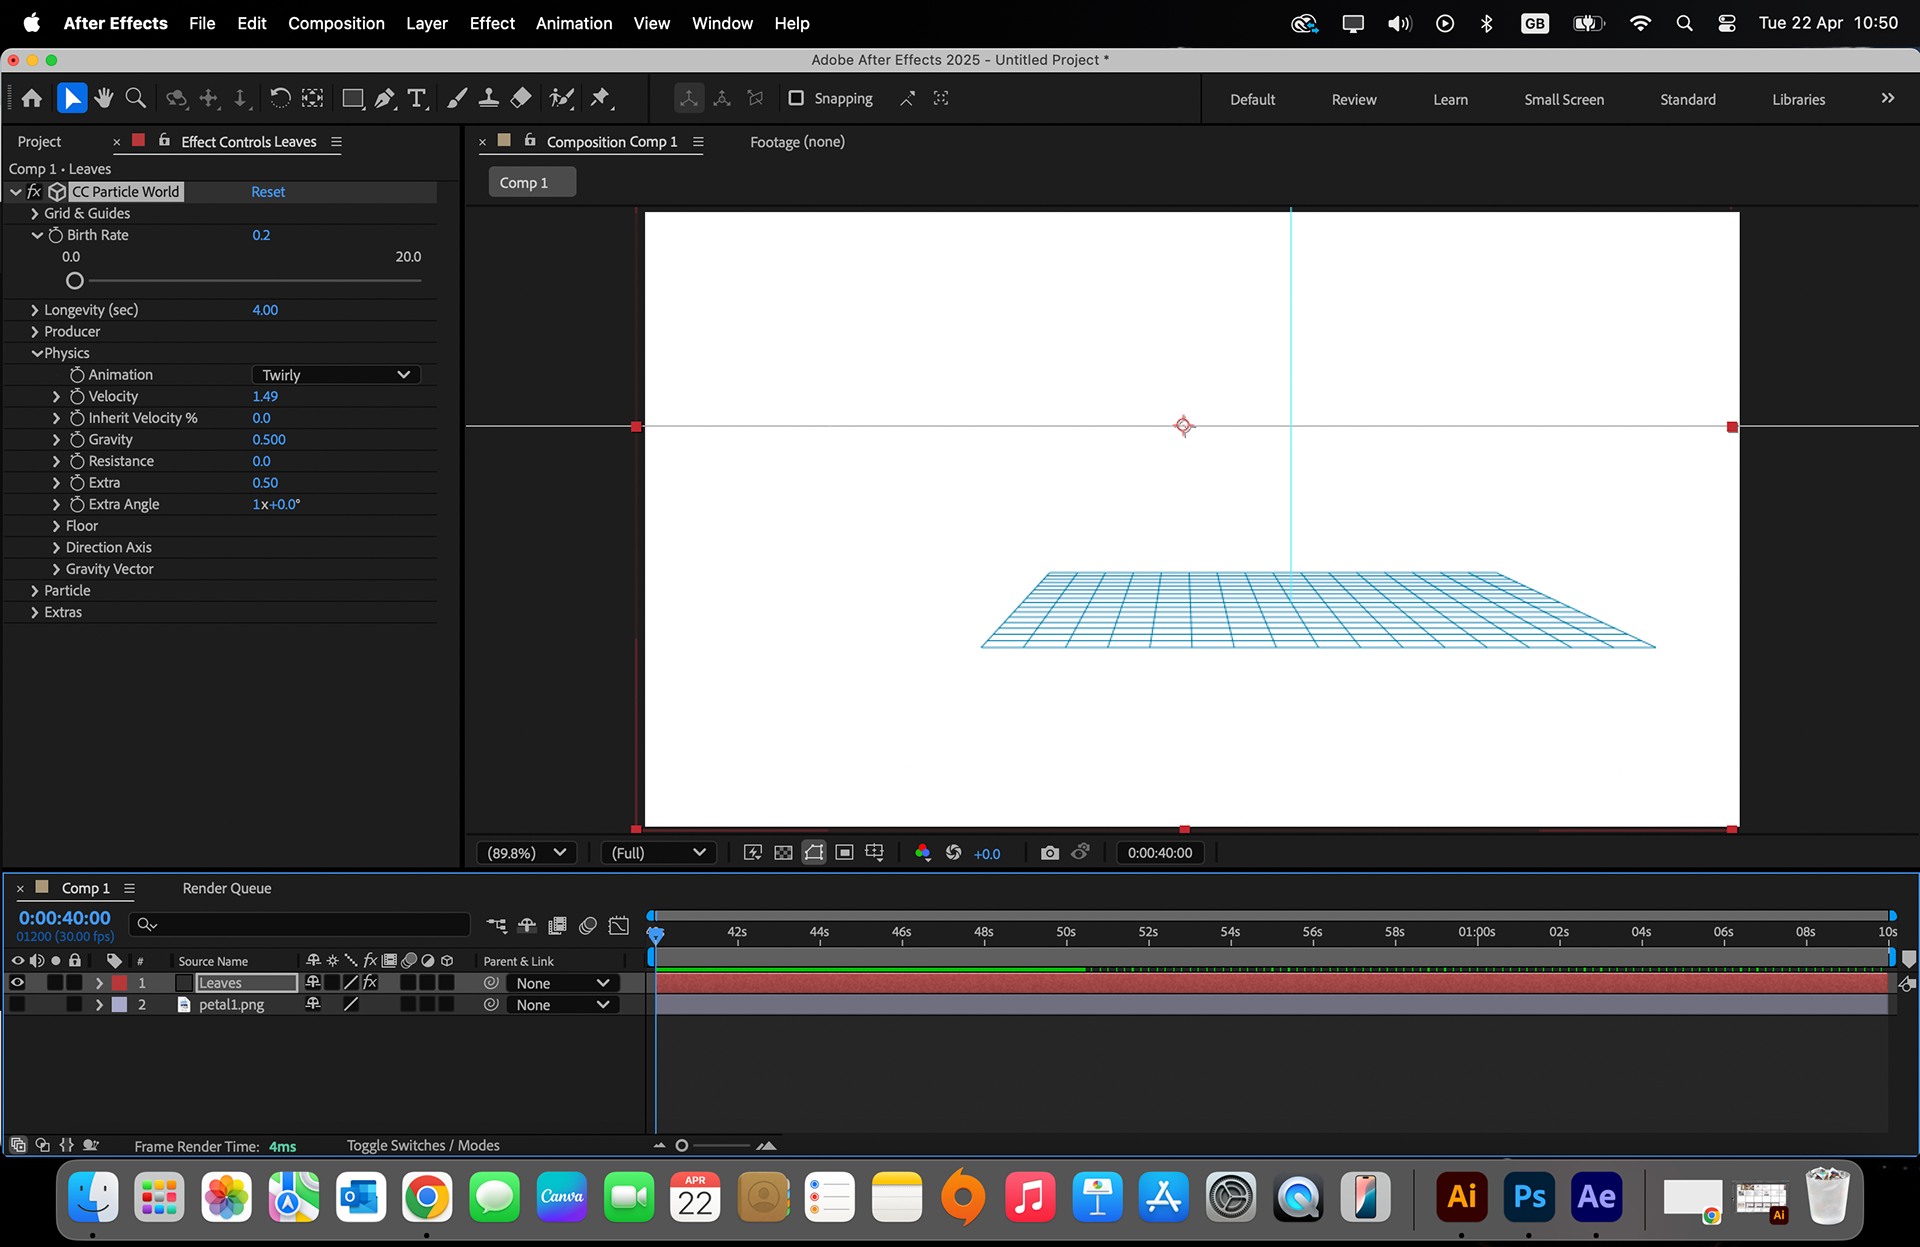The width and height of the screenshot is (1920, 1247).
Task: Click the motion blur enable icon in timeline
Action: click(588, 926)
